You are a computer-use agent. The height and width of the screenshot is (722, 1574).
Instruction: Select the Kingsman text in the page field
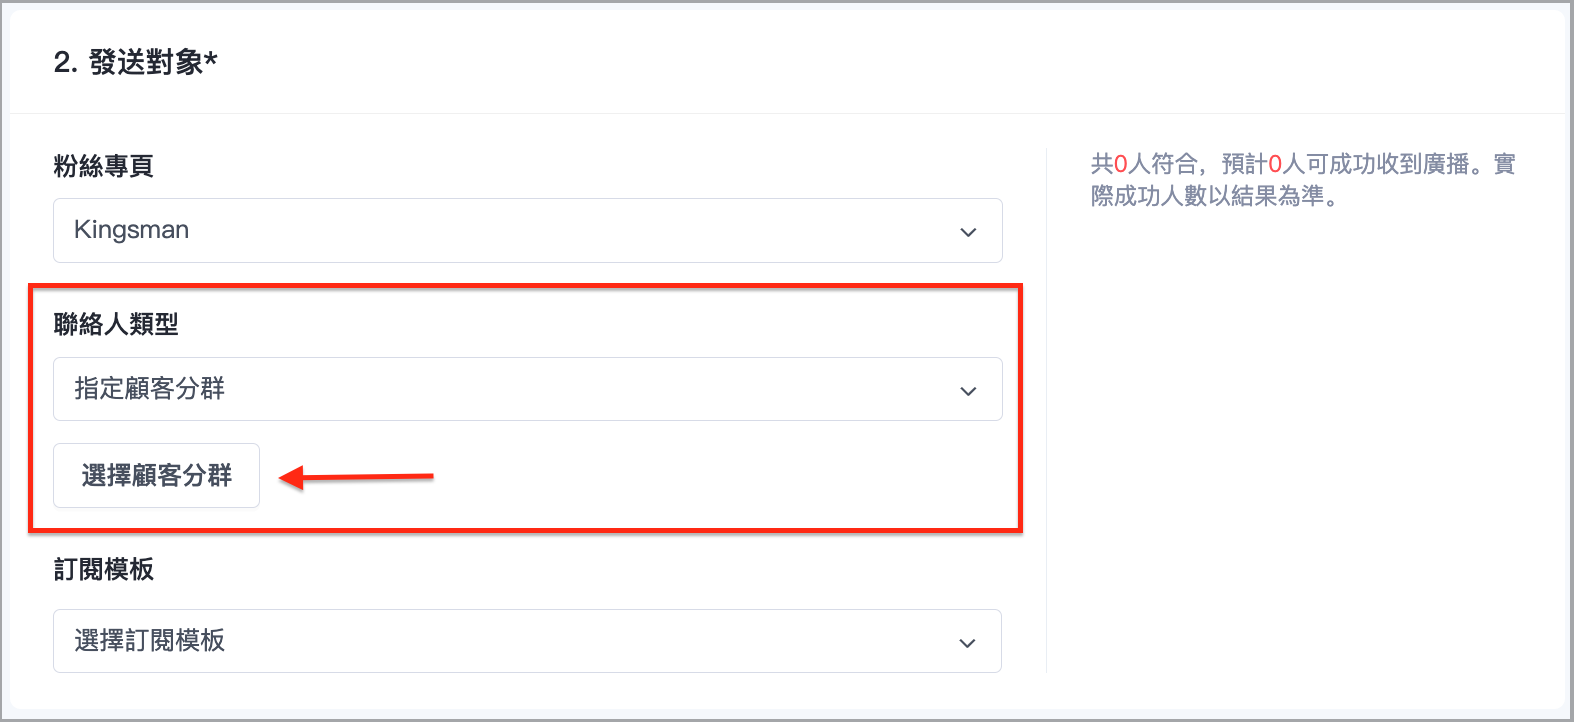tap(132, 230)
